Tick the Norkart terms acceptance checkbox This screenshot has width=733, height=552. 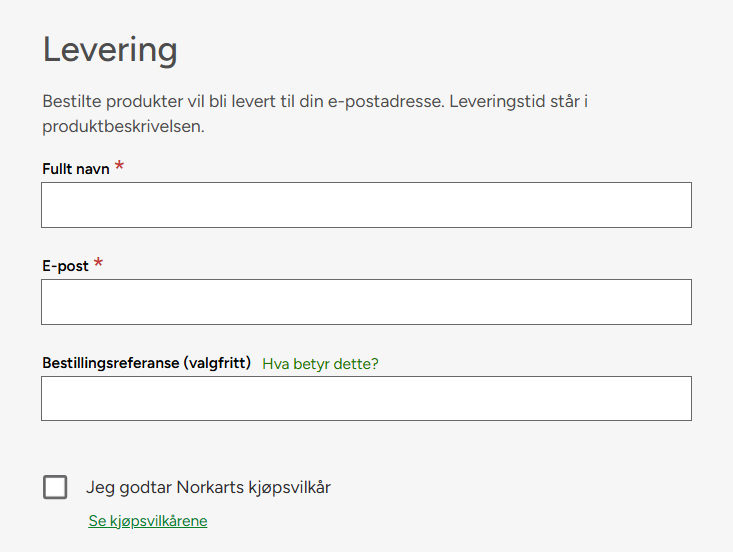(56, 487)
